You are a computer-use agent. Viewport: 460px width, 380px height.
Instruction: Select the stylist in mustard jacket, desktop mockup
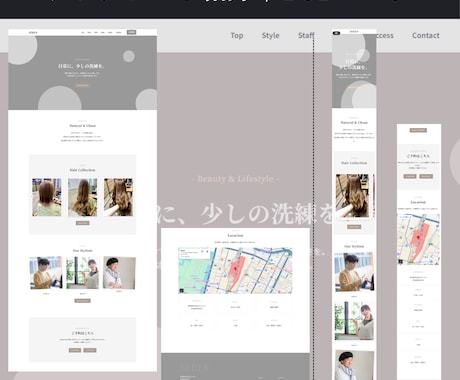(x=46, y=273)
